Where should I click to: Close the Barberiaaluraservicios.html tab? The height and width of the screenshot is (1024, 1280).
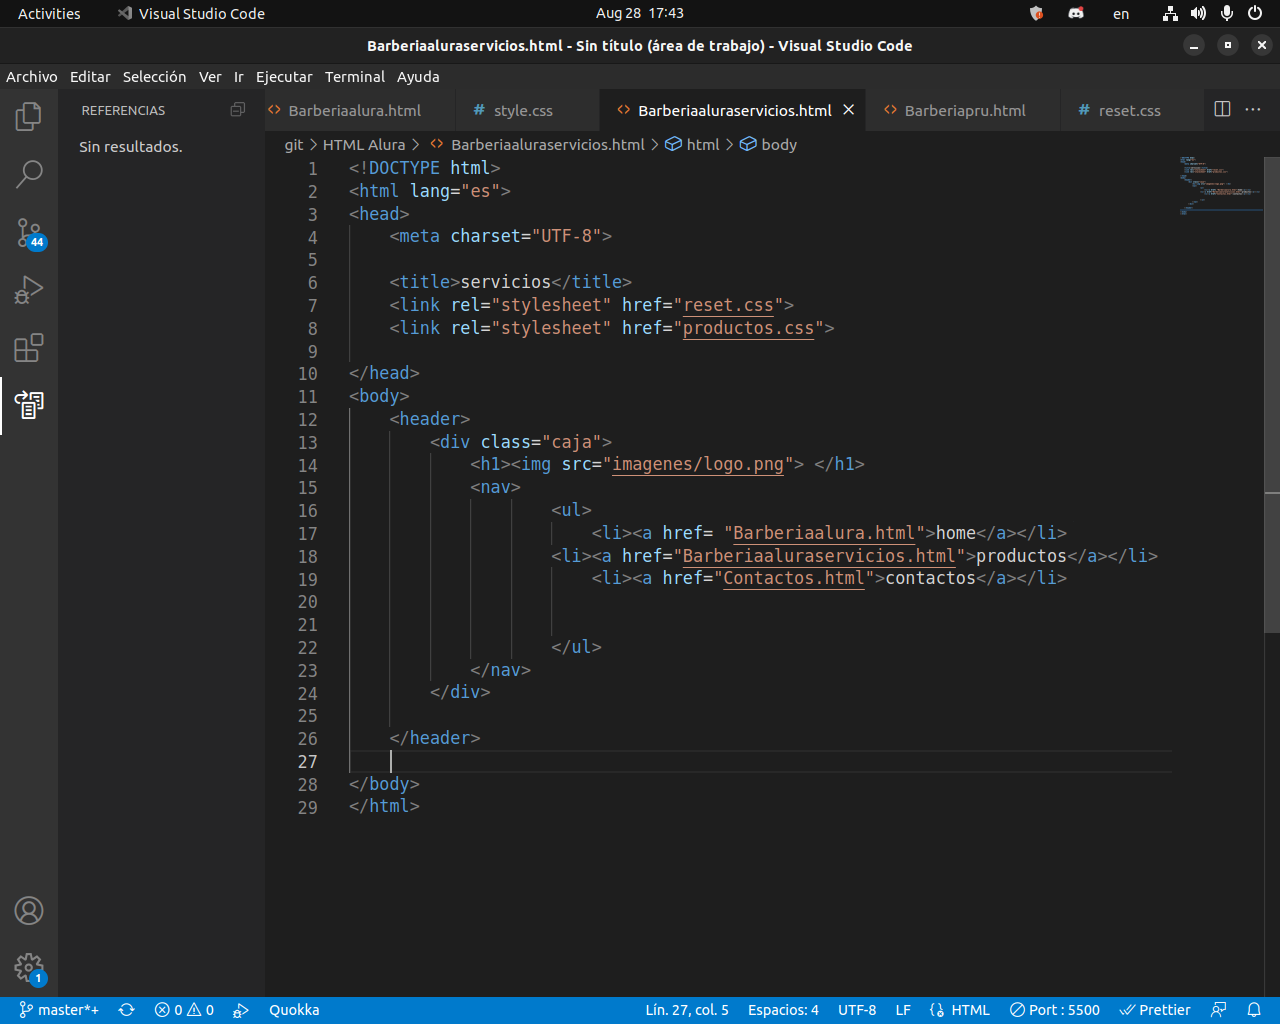[x=849, y=110]
